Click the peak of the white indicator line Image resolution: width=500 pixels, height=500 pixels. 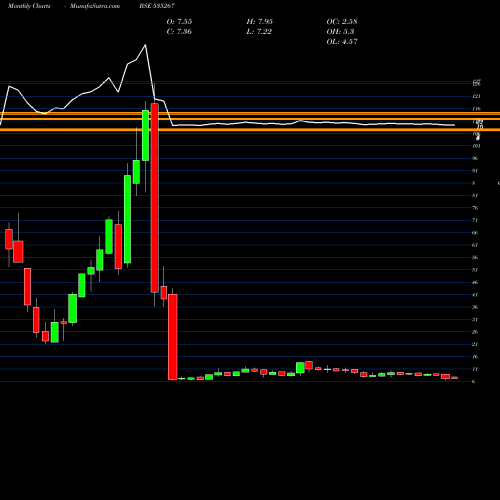click(145, 45)
